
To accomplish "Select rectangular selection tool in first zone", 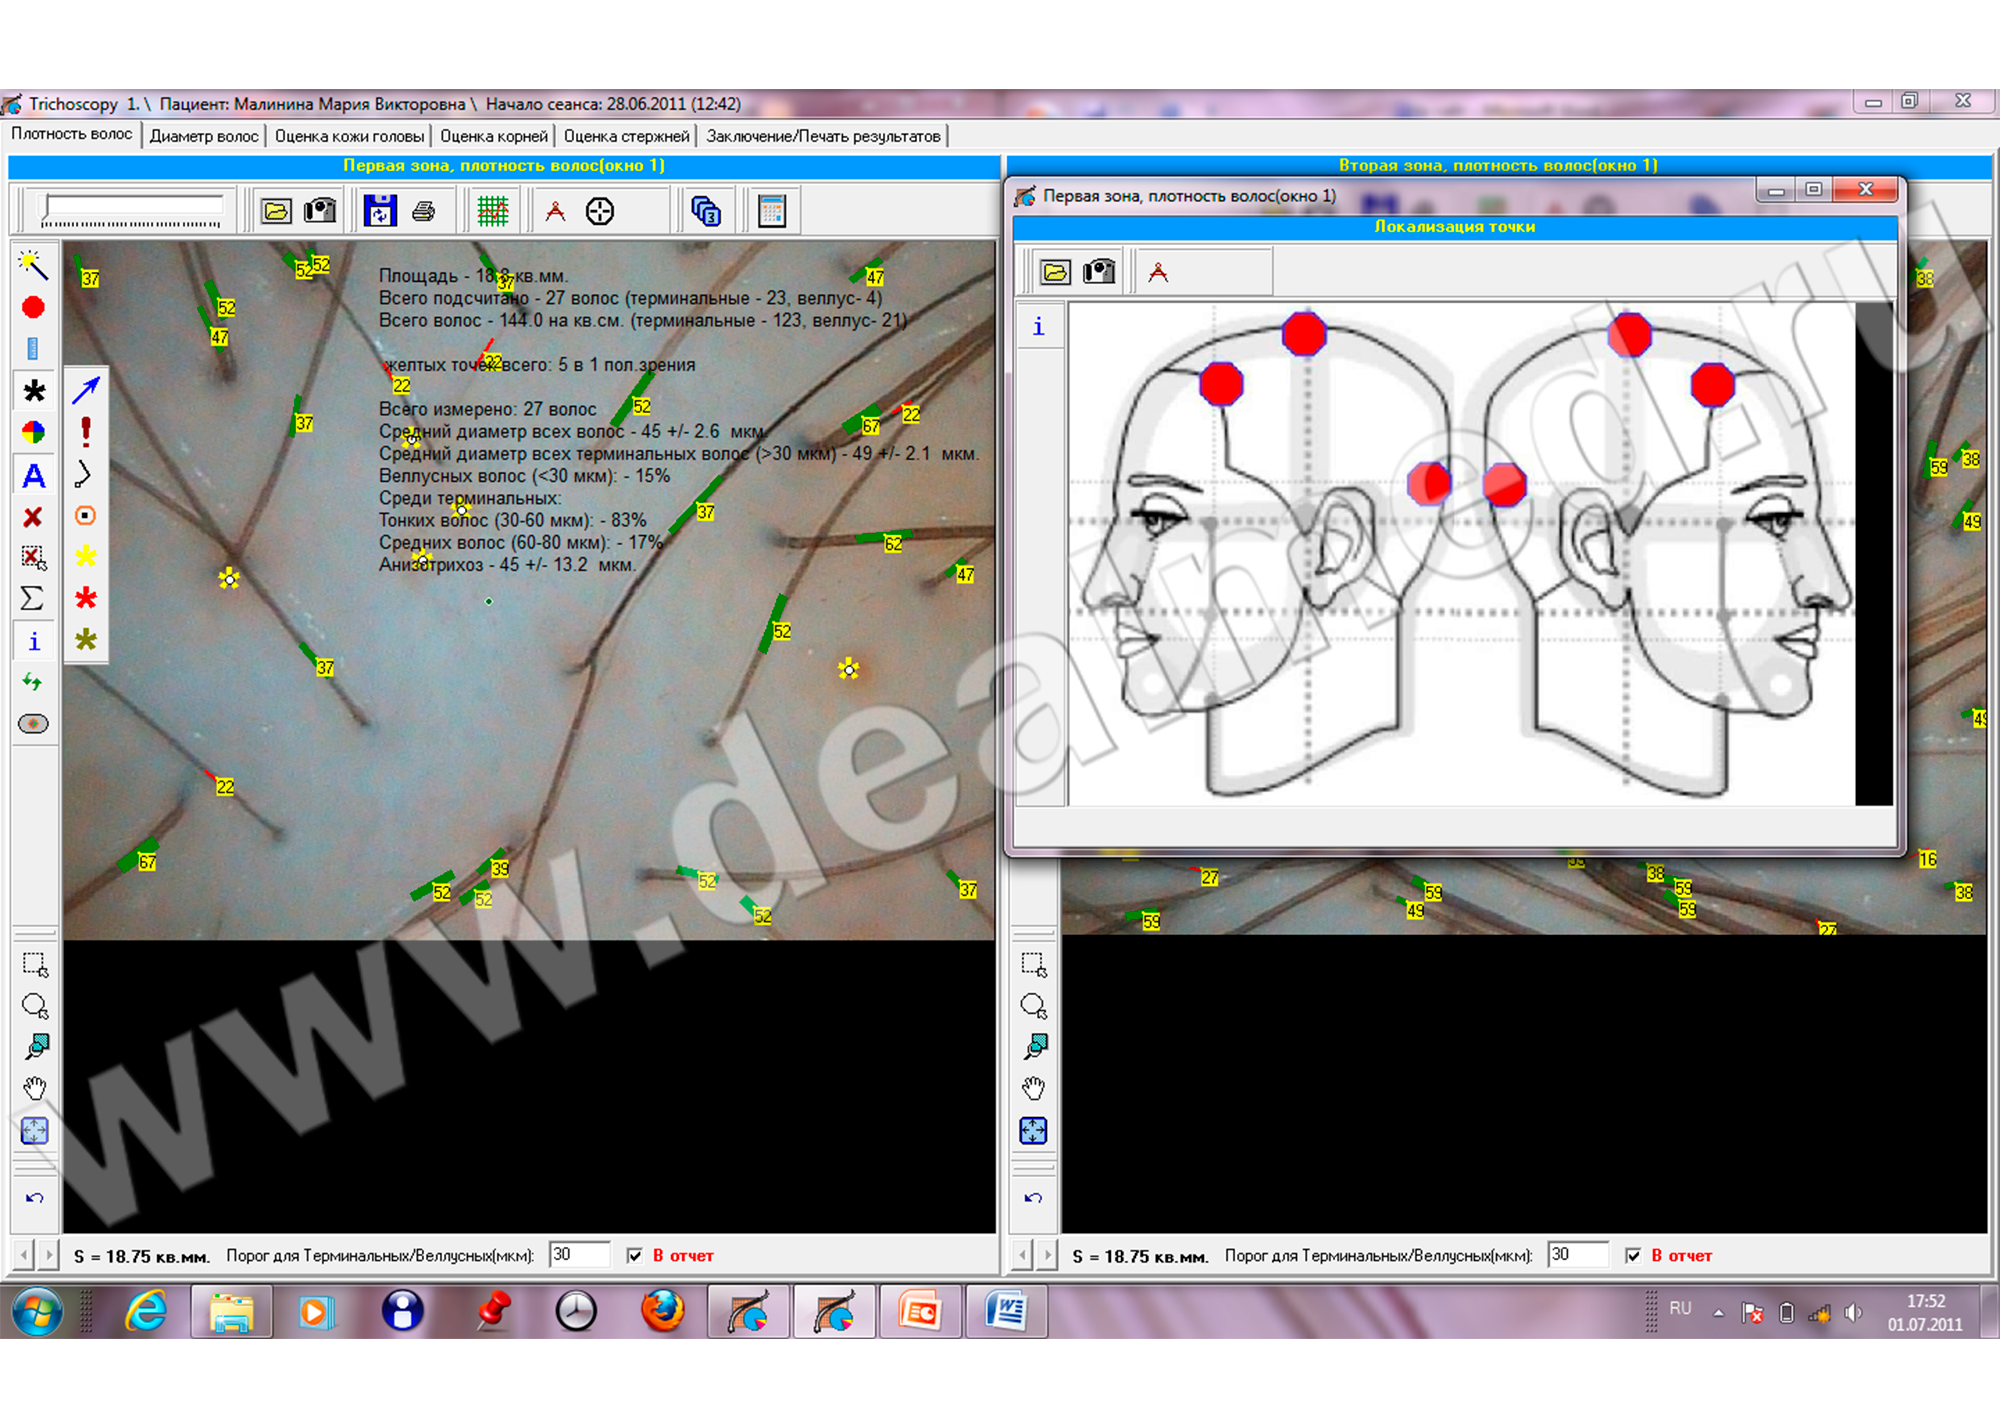I will tap(35, 965).
